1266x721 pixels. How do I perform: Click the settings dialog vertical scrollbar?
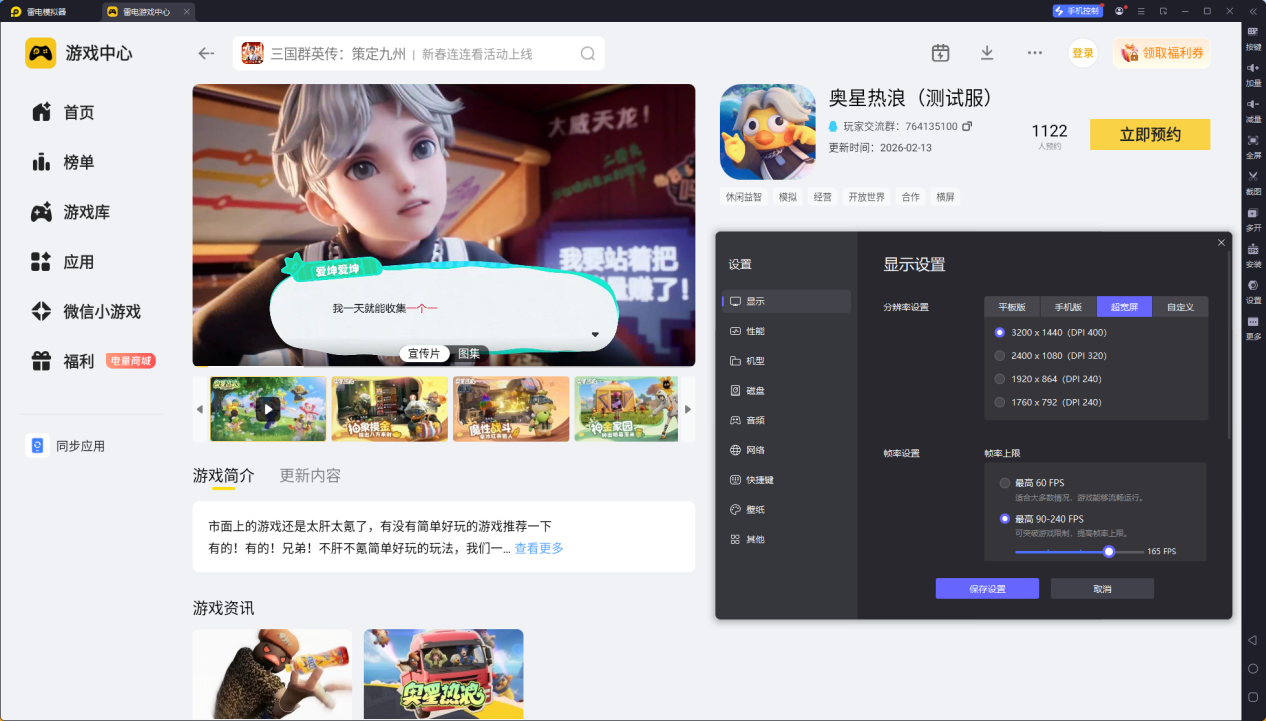pos(1229,345)
